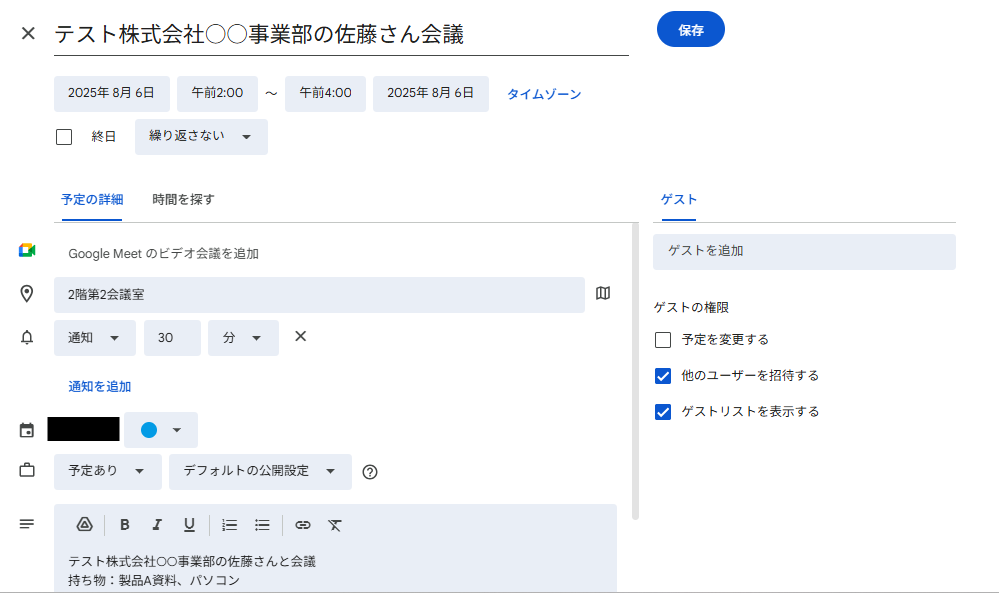
Task: Insert a numbered list in description
Action: point(229,525)
